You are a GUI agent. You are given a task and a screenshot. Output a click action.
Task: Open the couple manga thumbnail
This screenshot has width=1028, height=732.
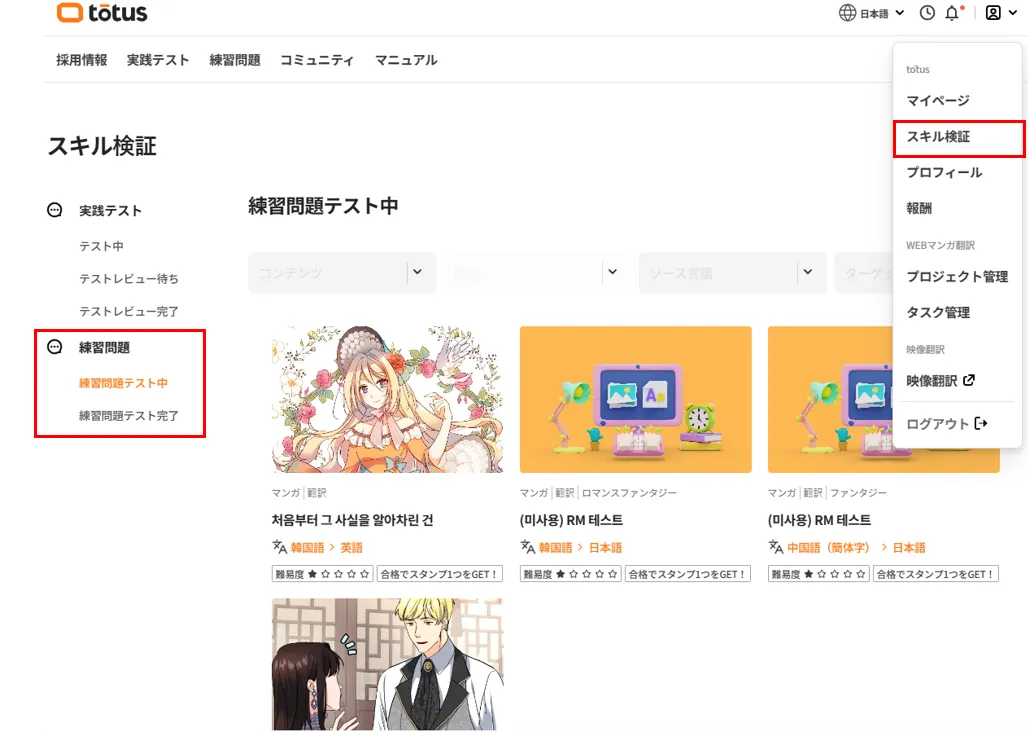pyautogui.click(x=387, y=665)
